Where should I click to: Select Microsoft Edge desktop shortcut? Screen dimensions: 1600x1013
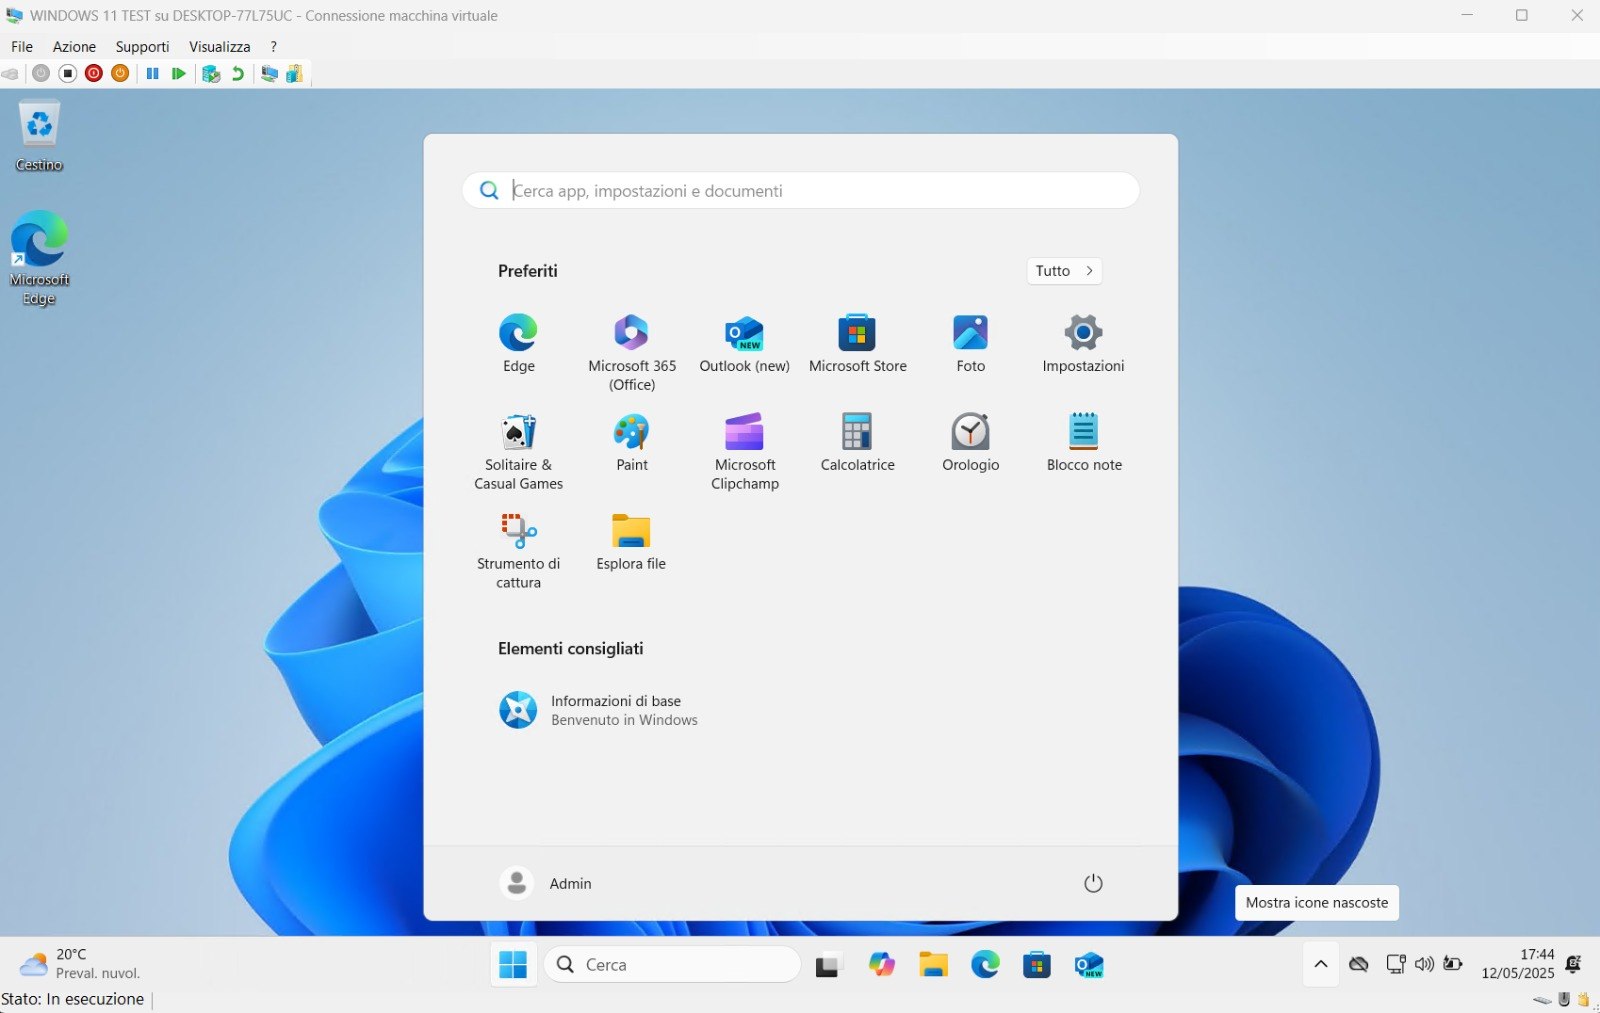39,258
